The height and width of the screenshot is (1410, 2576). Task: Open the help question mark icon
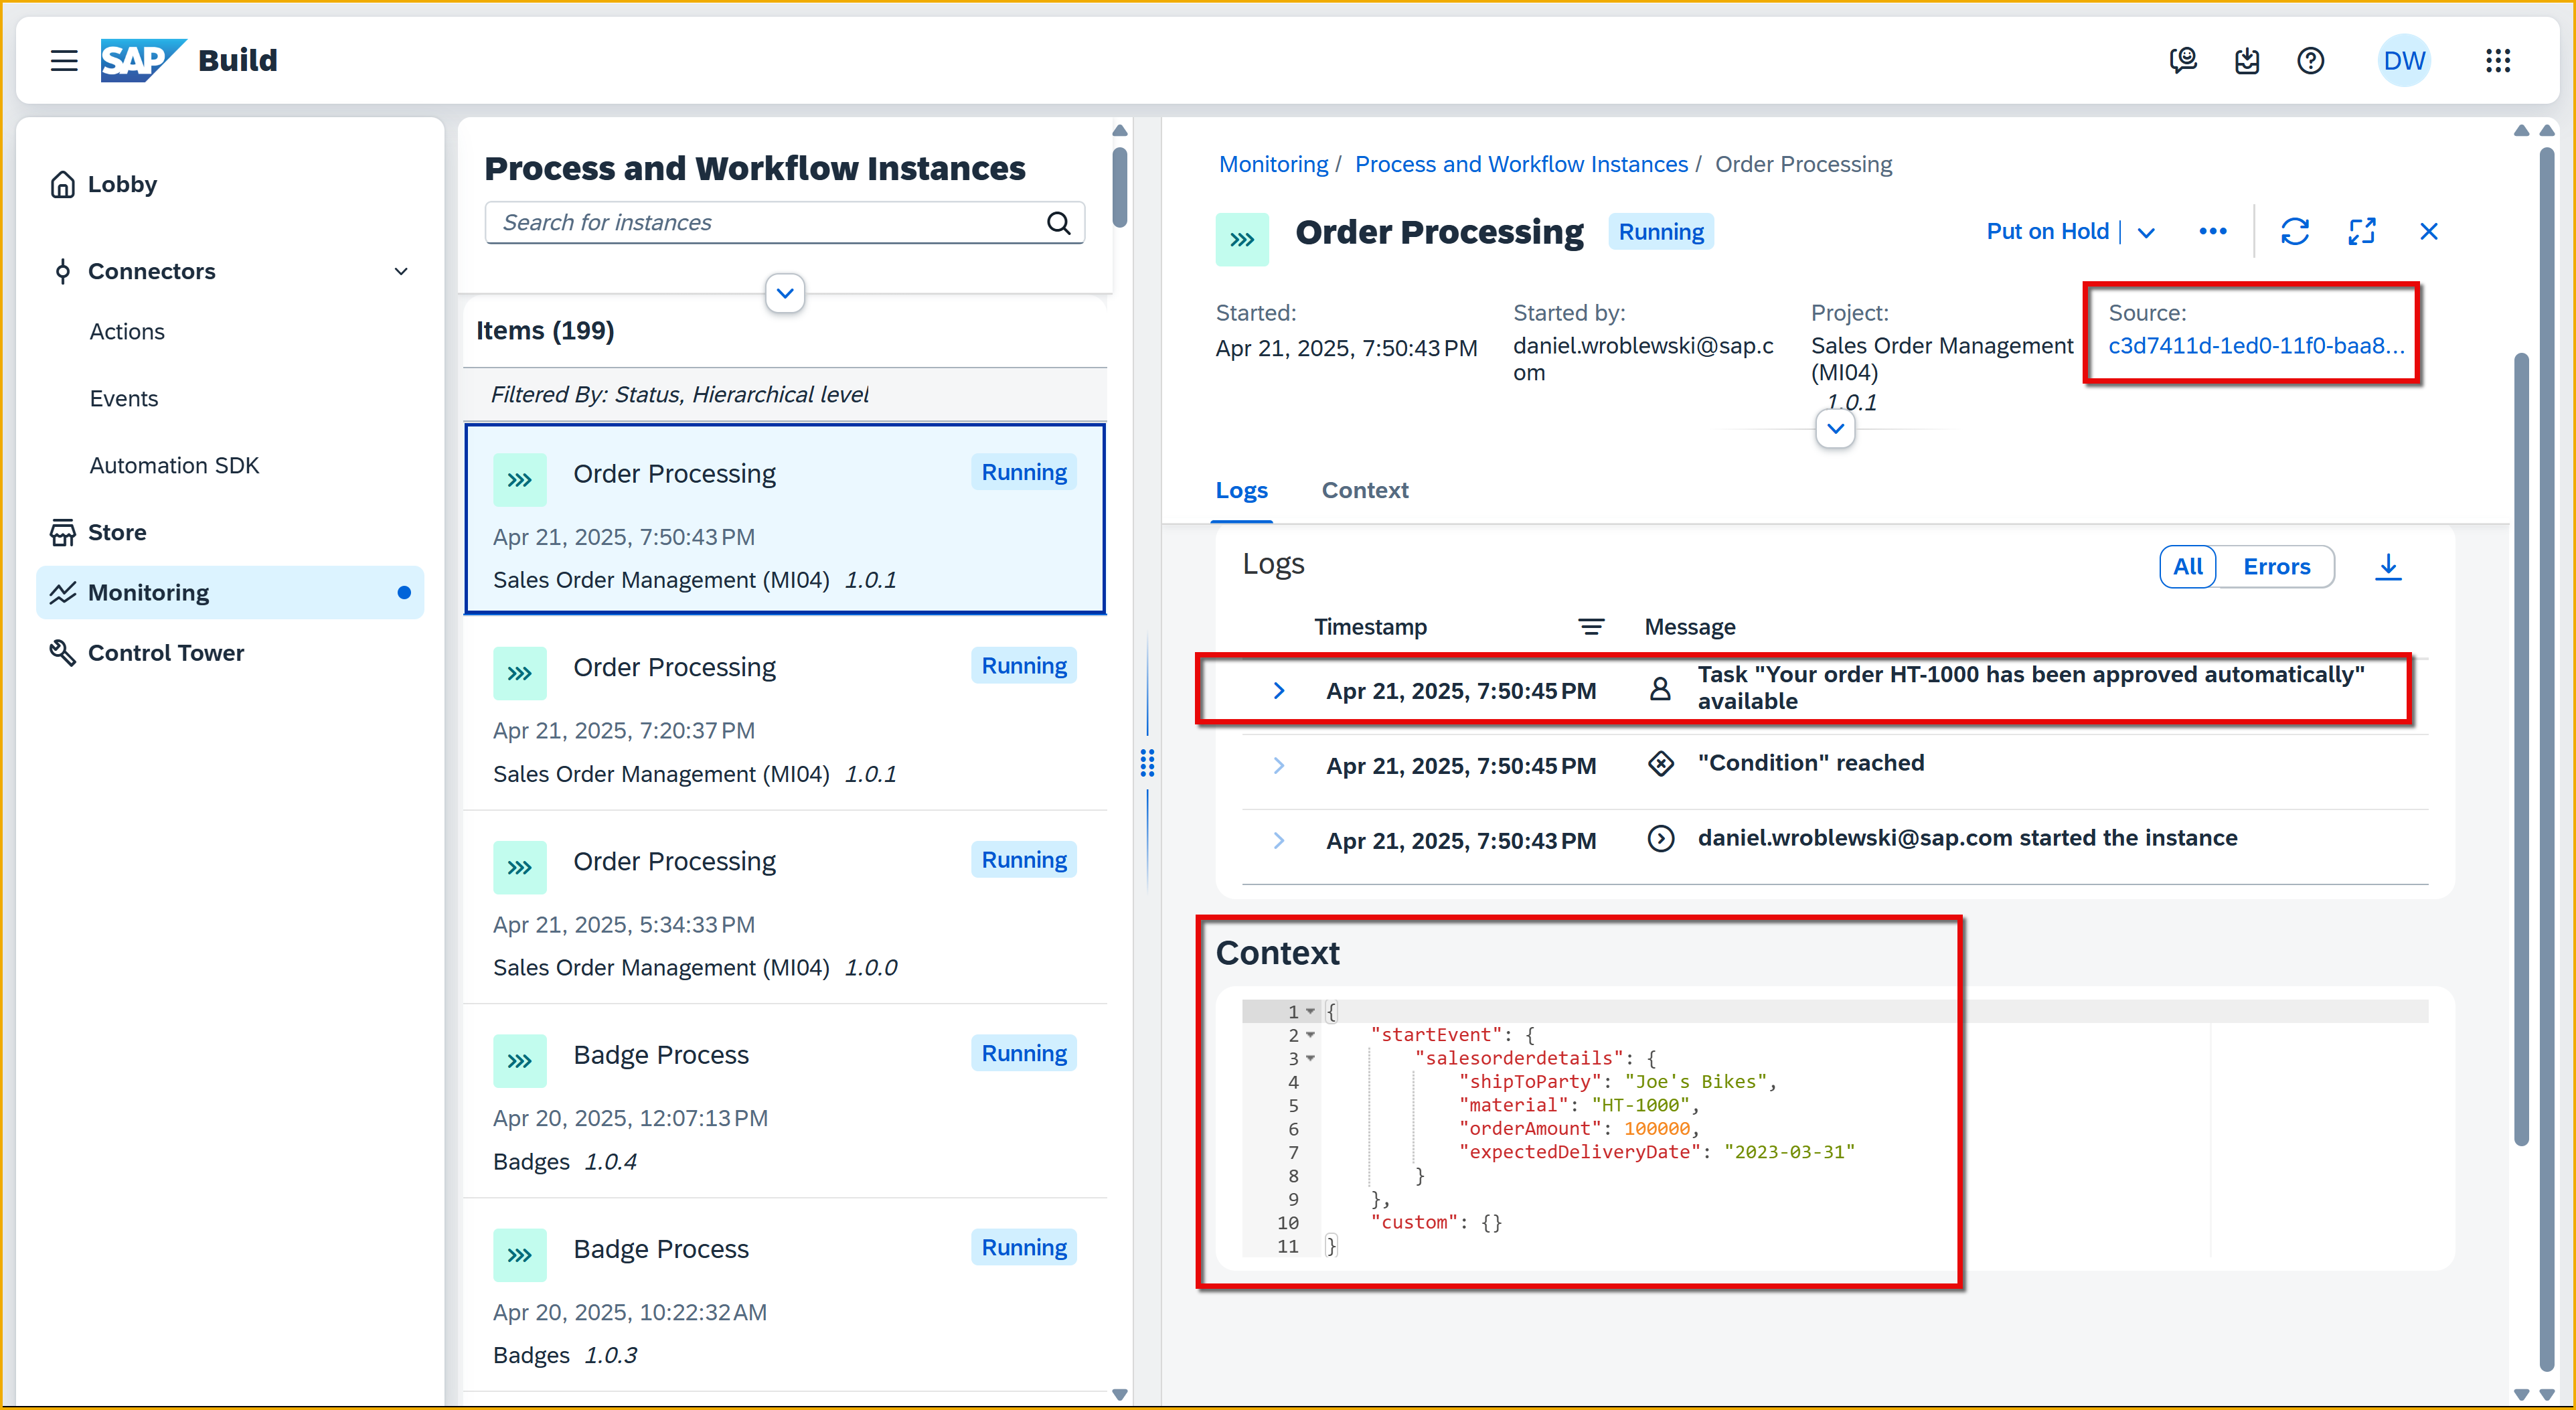[2310, 60]
